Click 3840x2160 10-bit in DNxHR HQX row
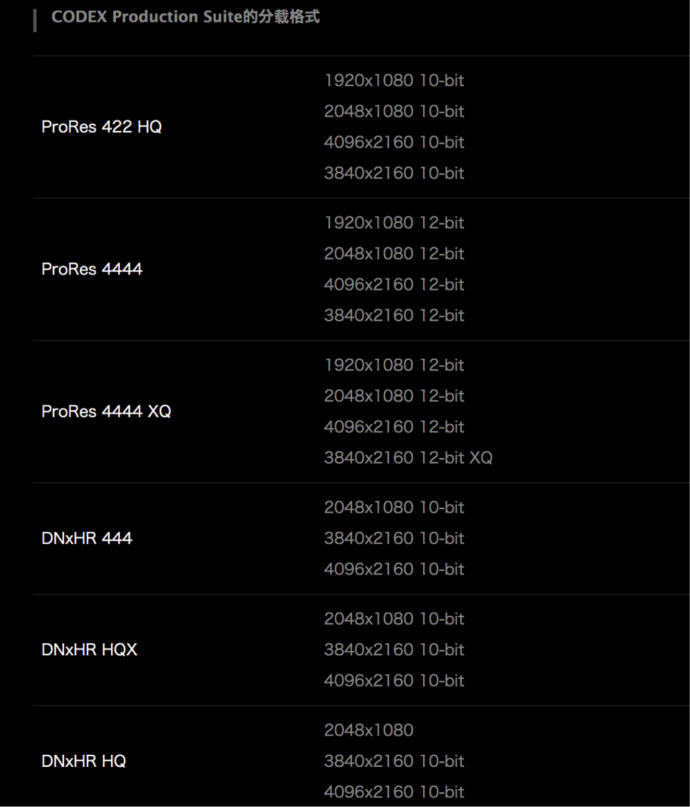This screenshot has height=807, width=690. pos(394,650)
